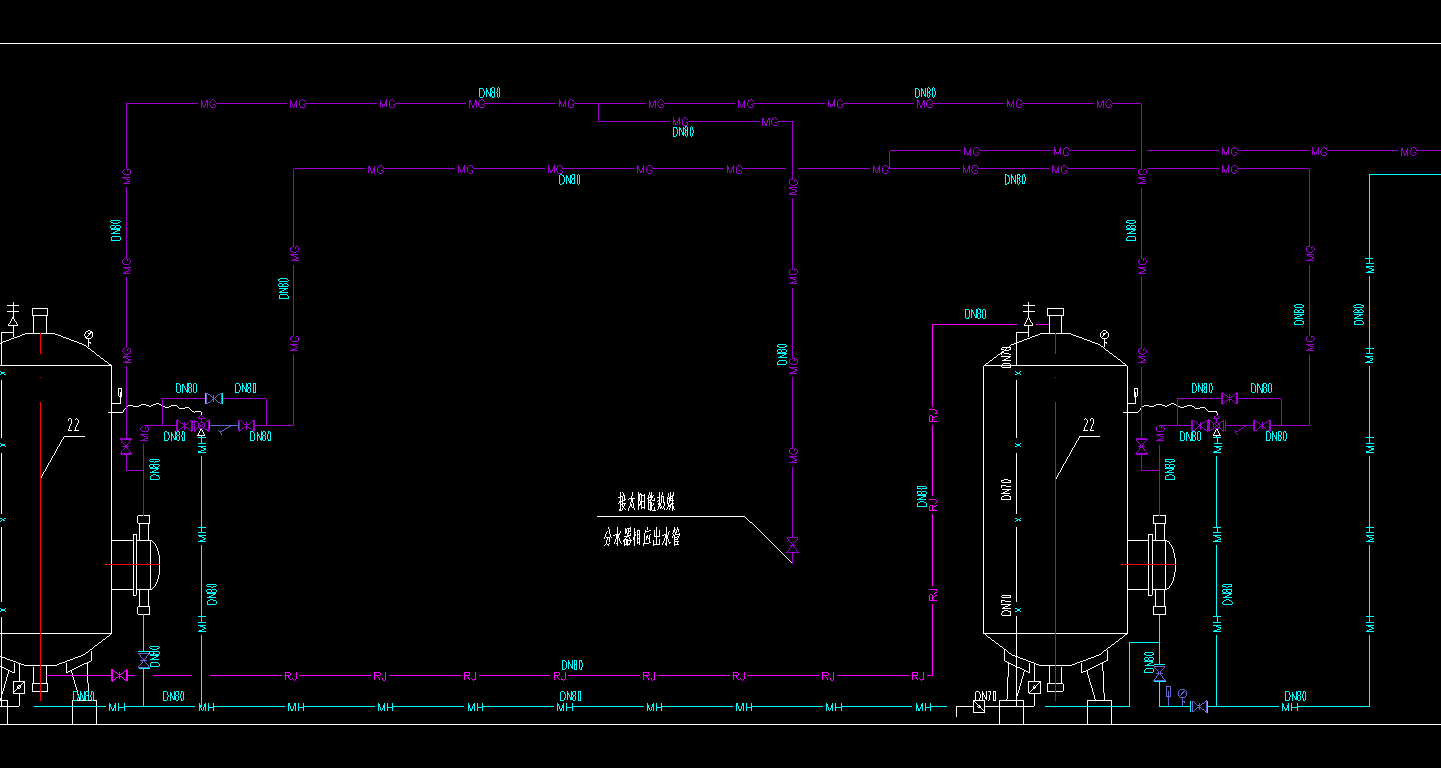Image resolution: width=1441 pixels, height=768 pixels.
Task: Select the DN80 label on the bottom-right MH line
Action: pos(1294,695)
